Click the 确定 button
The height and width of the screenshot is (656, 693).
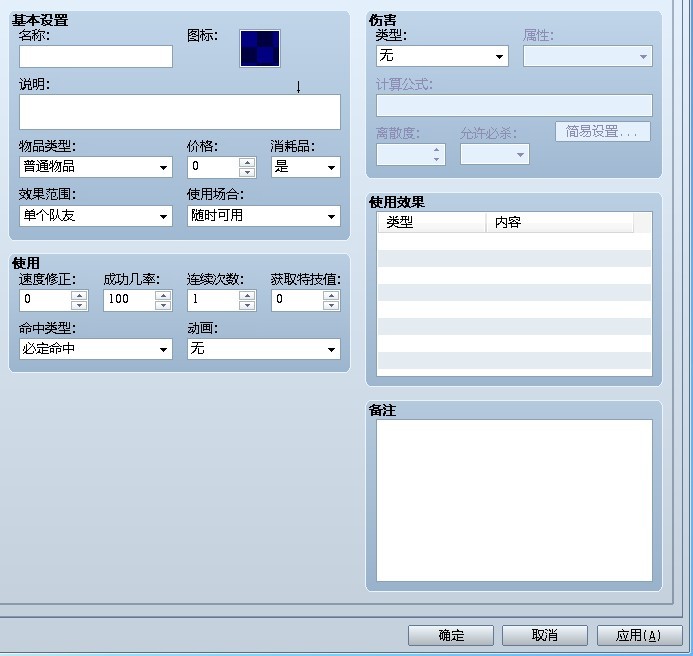point(451,635)
